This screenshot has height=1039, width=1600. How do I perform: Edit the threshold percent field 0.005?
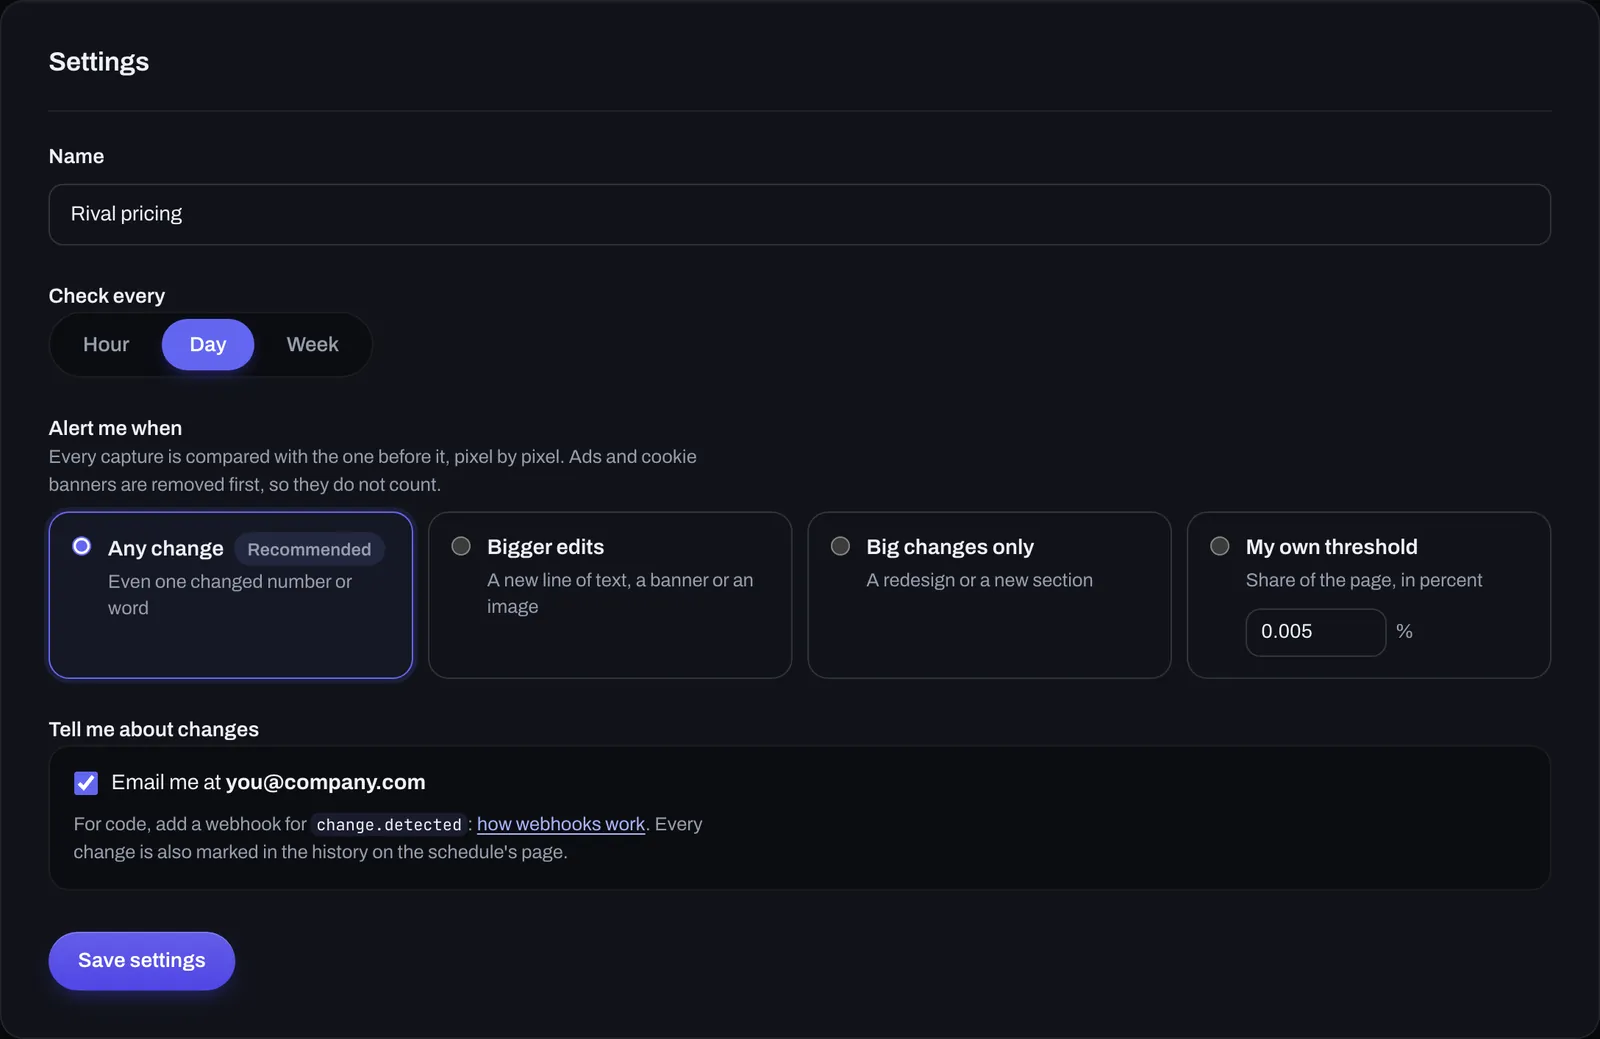coord(1316,632)
